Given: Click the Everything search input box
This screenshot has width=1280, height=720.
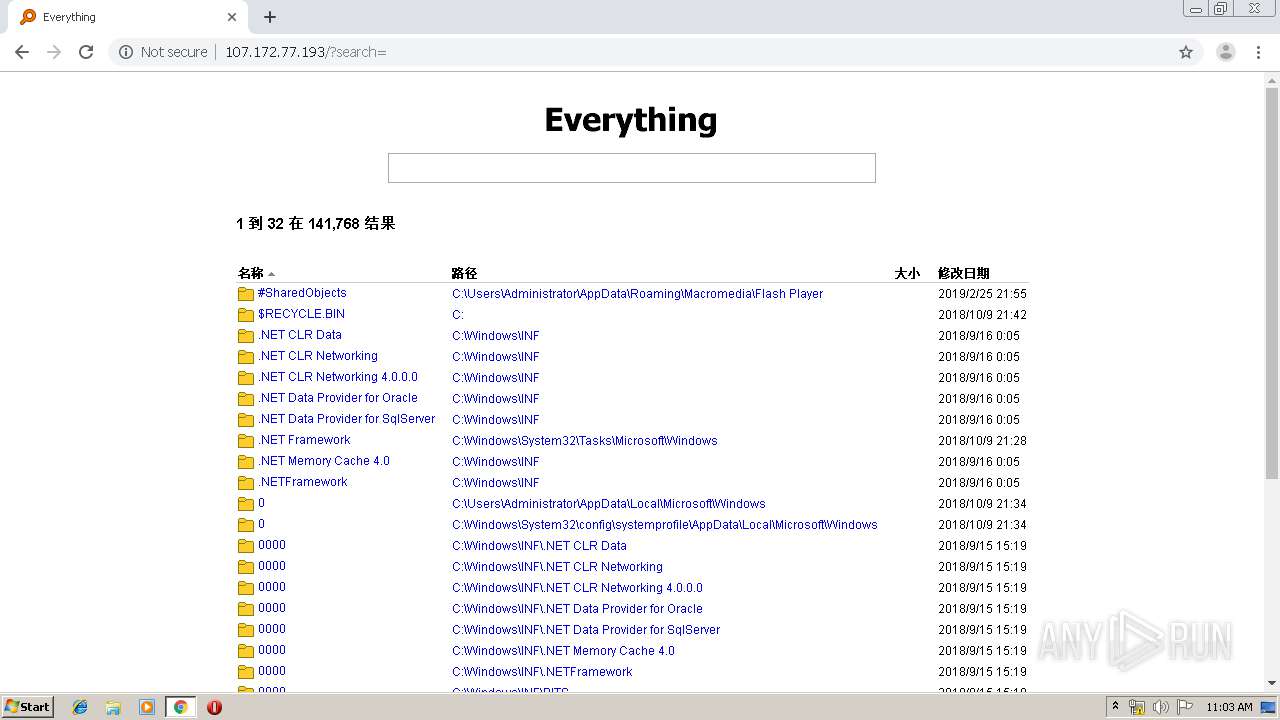Looking at the screenshot, I should point(631,168).
